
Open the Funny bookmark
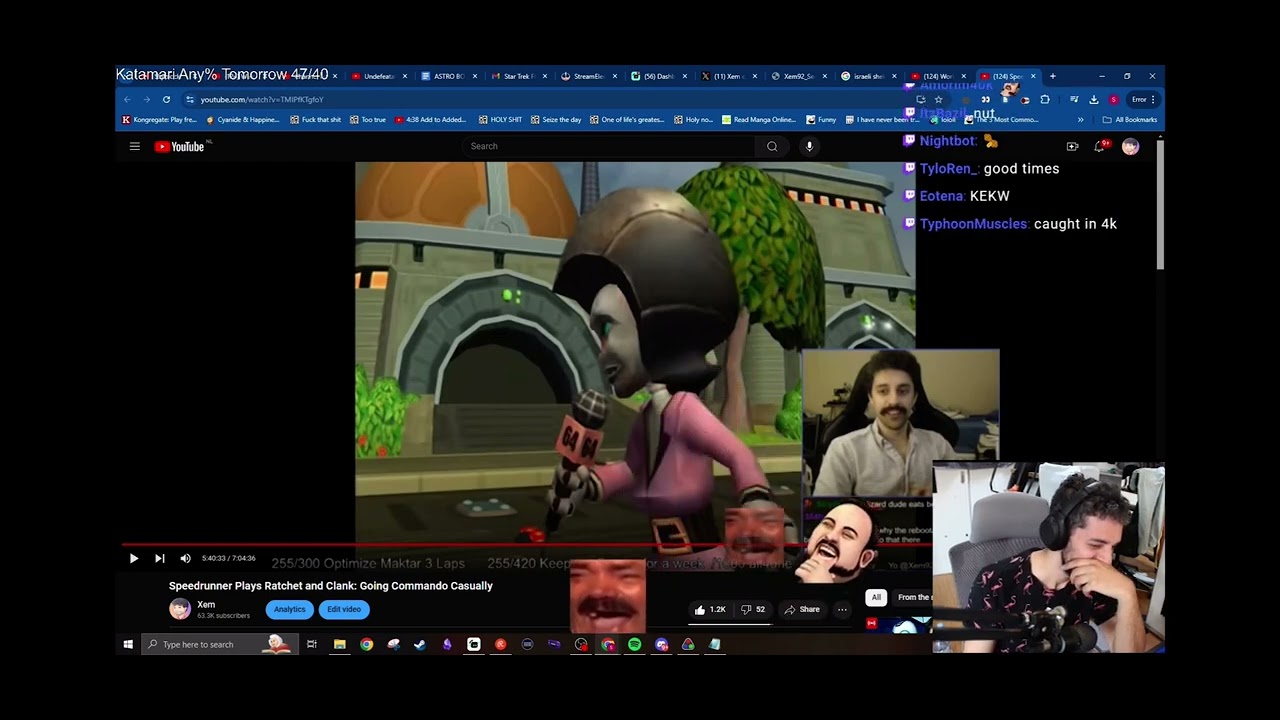[821, 119]
